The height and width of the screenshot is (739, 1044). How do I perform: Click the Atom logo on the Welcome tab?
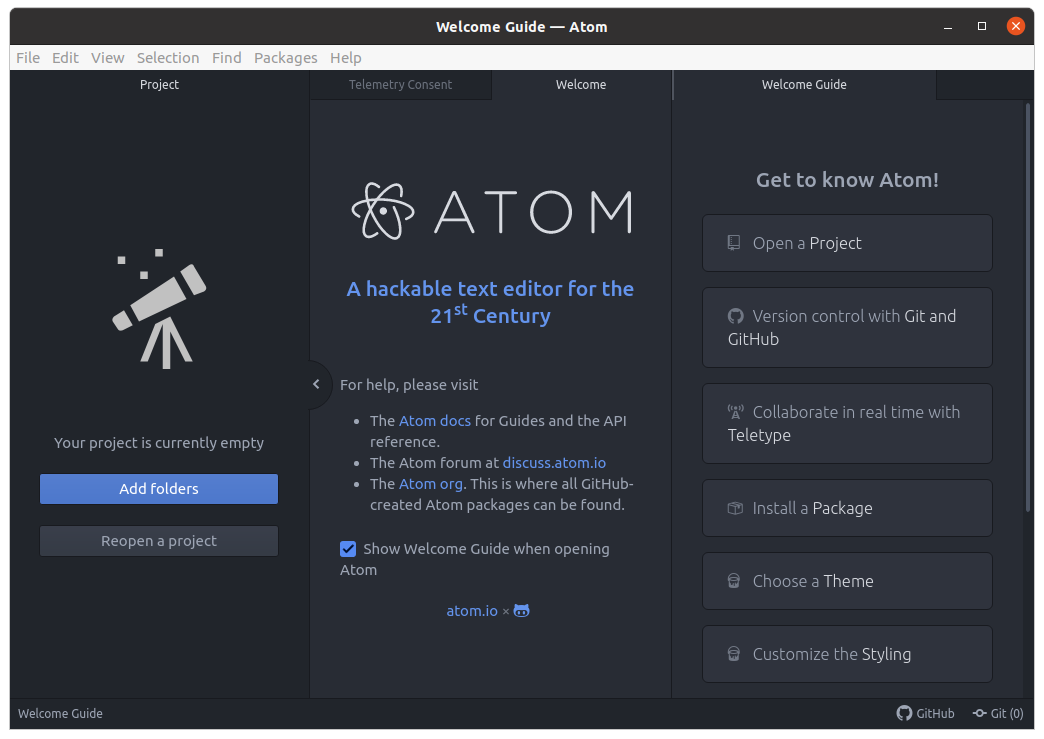pos(492,211)
